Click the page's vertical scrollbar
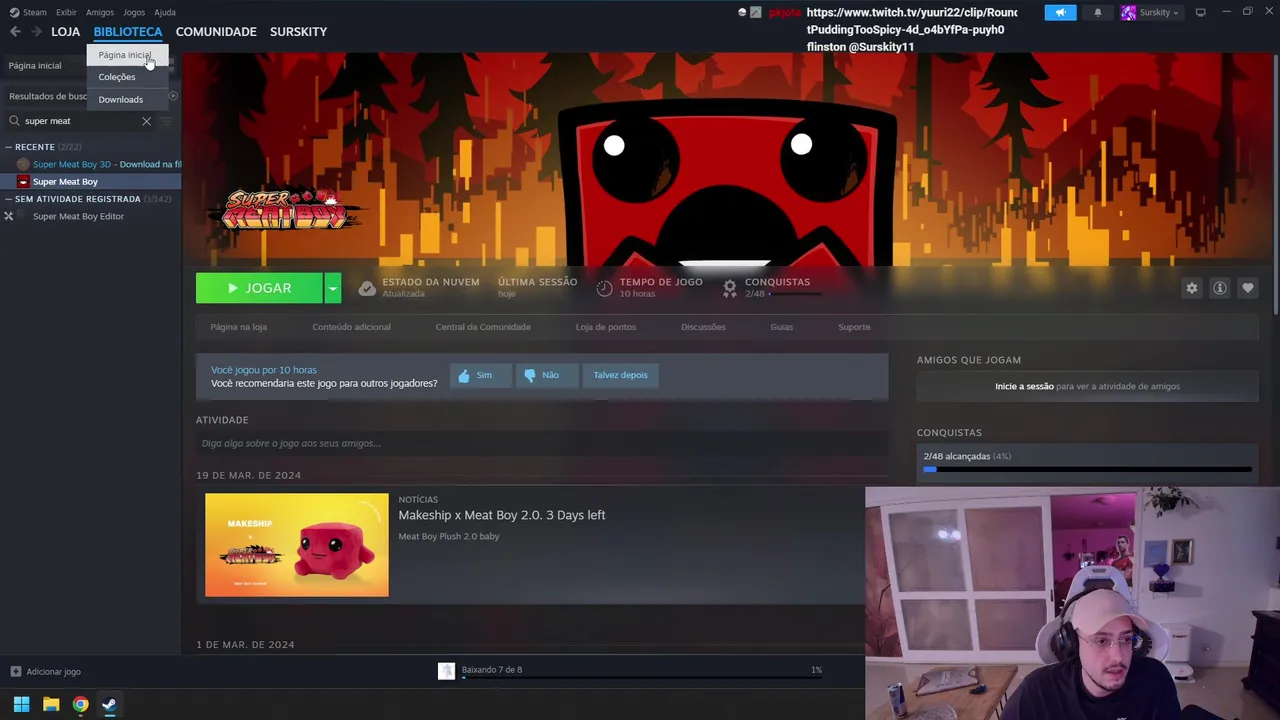The width and height of the screenshot is (1280, 720). click(1276, 185)
